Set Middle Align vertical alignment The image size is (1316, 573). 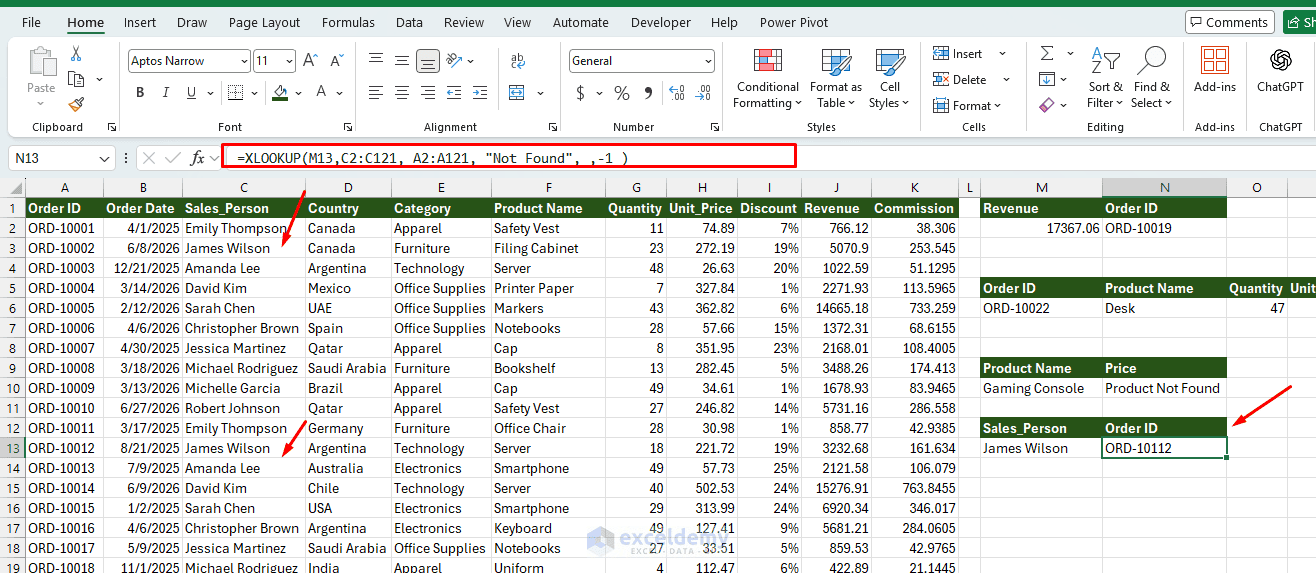point(402,61)
